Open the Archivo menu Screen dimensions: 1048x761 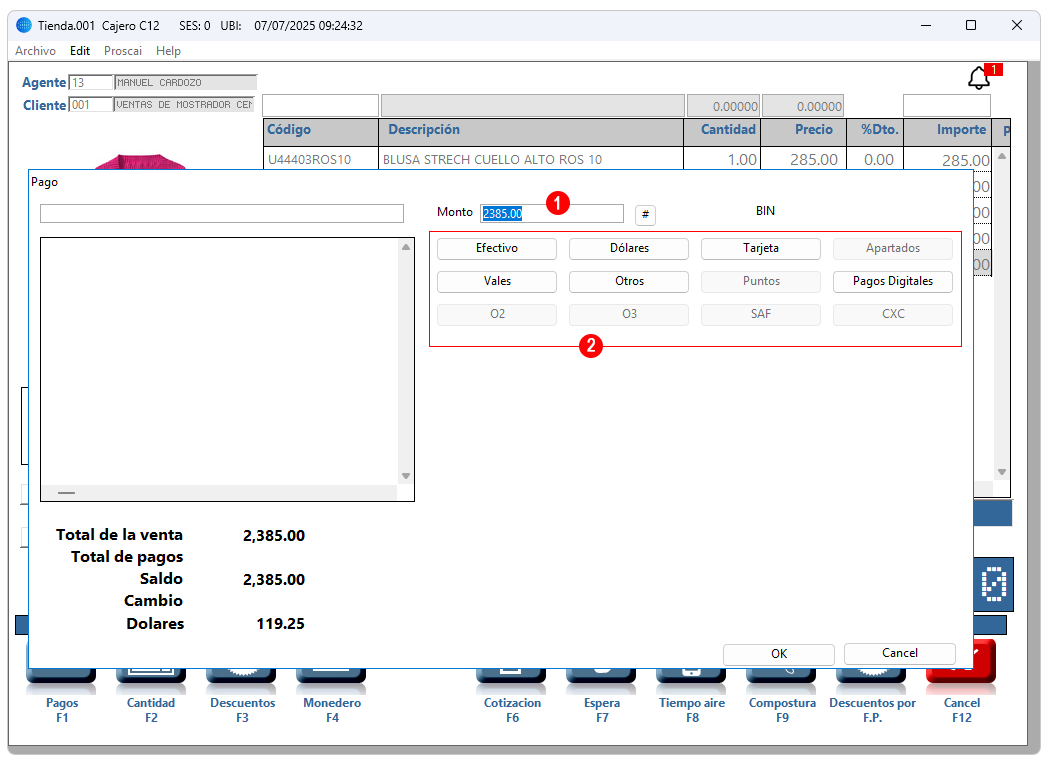coord(35,51)
